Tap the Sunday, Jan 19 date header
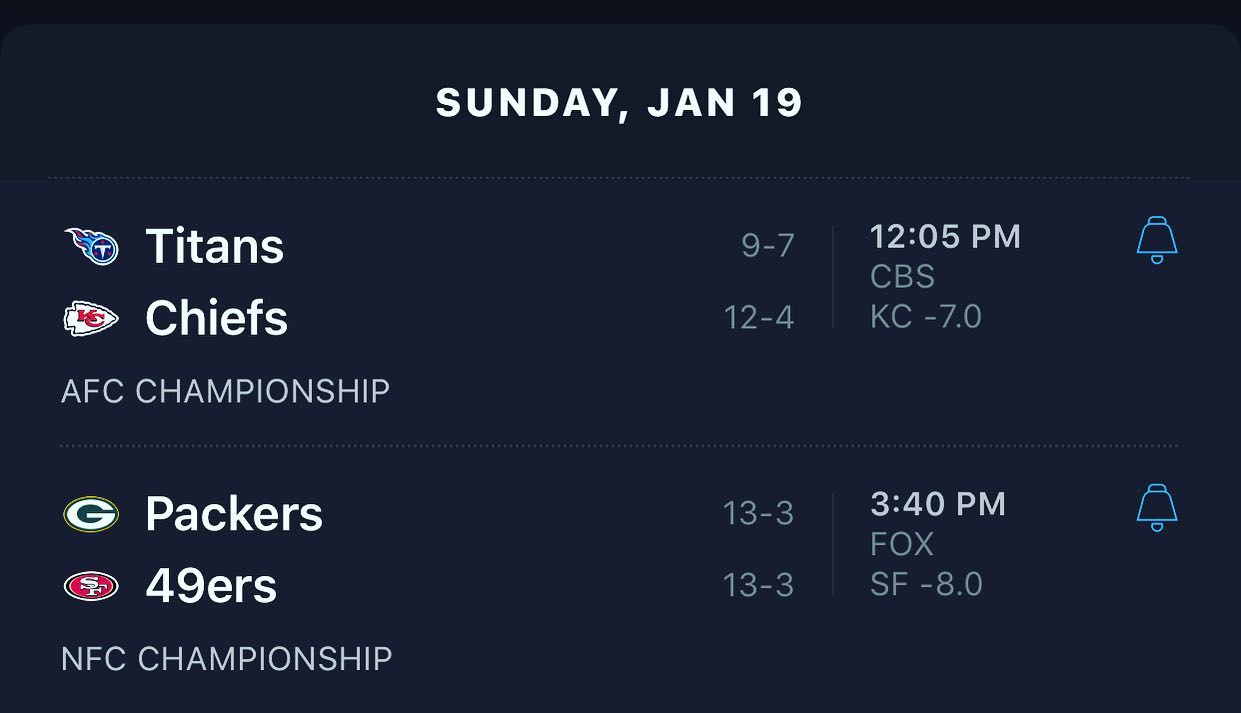This screenshot has height=713, width=1241. [x=620, y=103]
